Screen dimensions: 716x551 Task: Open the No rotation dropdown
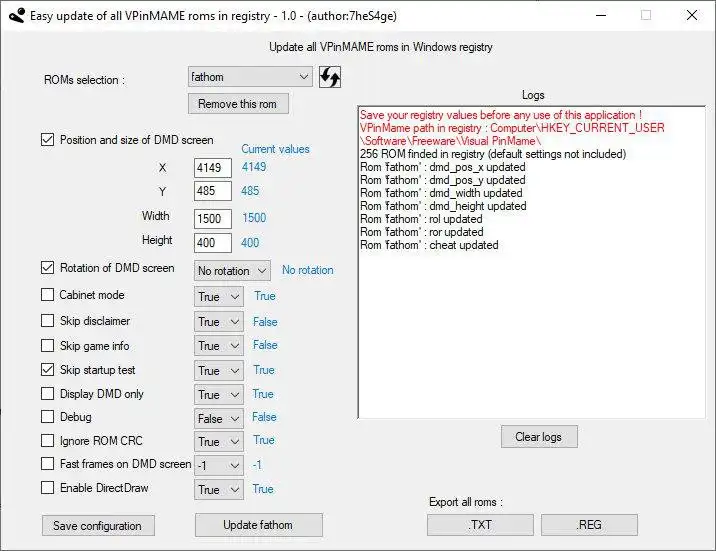coord(232,271)
